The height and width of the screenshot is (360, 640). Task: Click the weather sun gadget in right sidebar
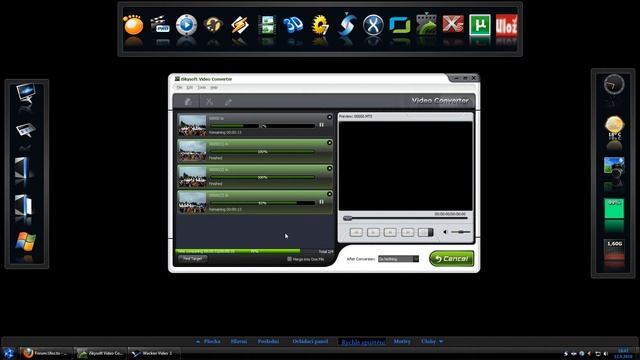(614, 125)
